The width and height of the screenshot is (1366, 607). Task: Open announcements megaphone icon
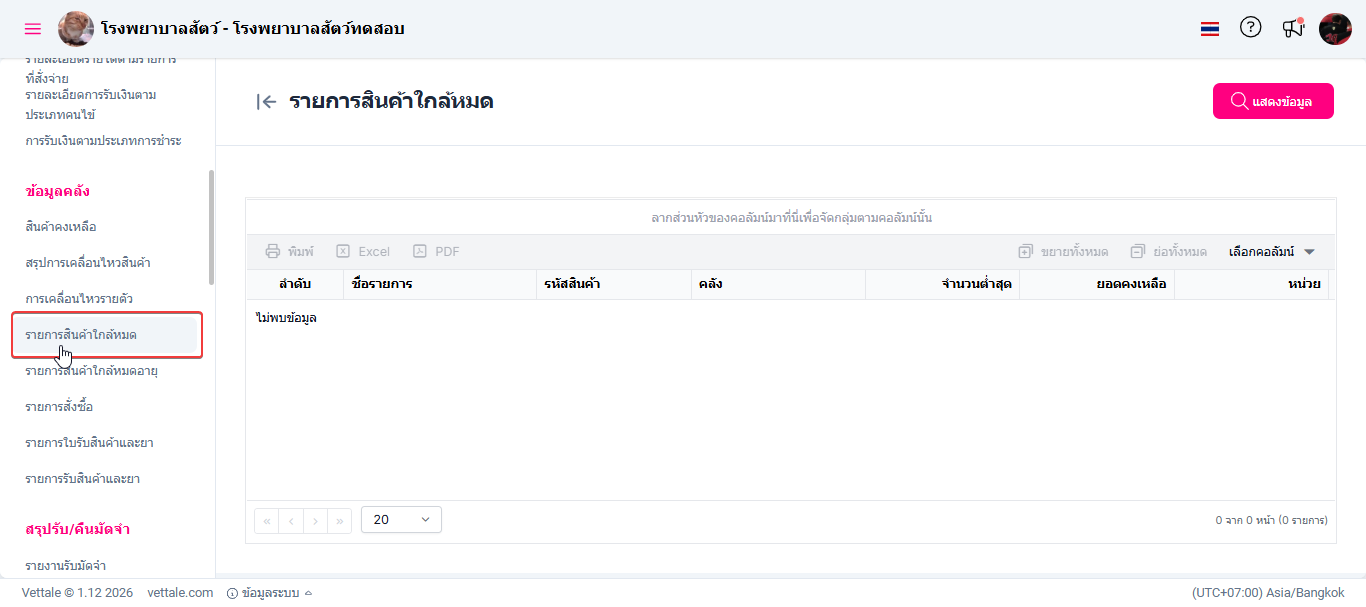(x=1293, y=28)
